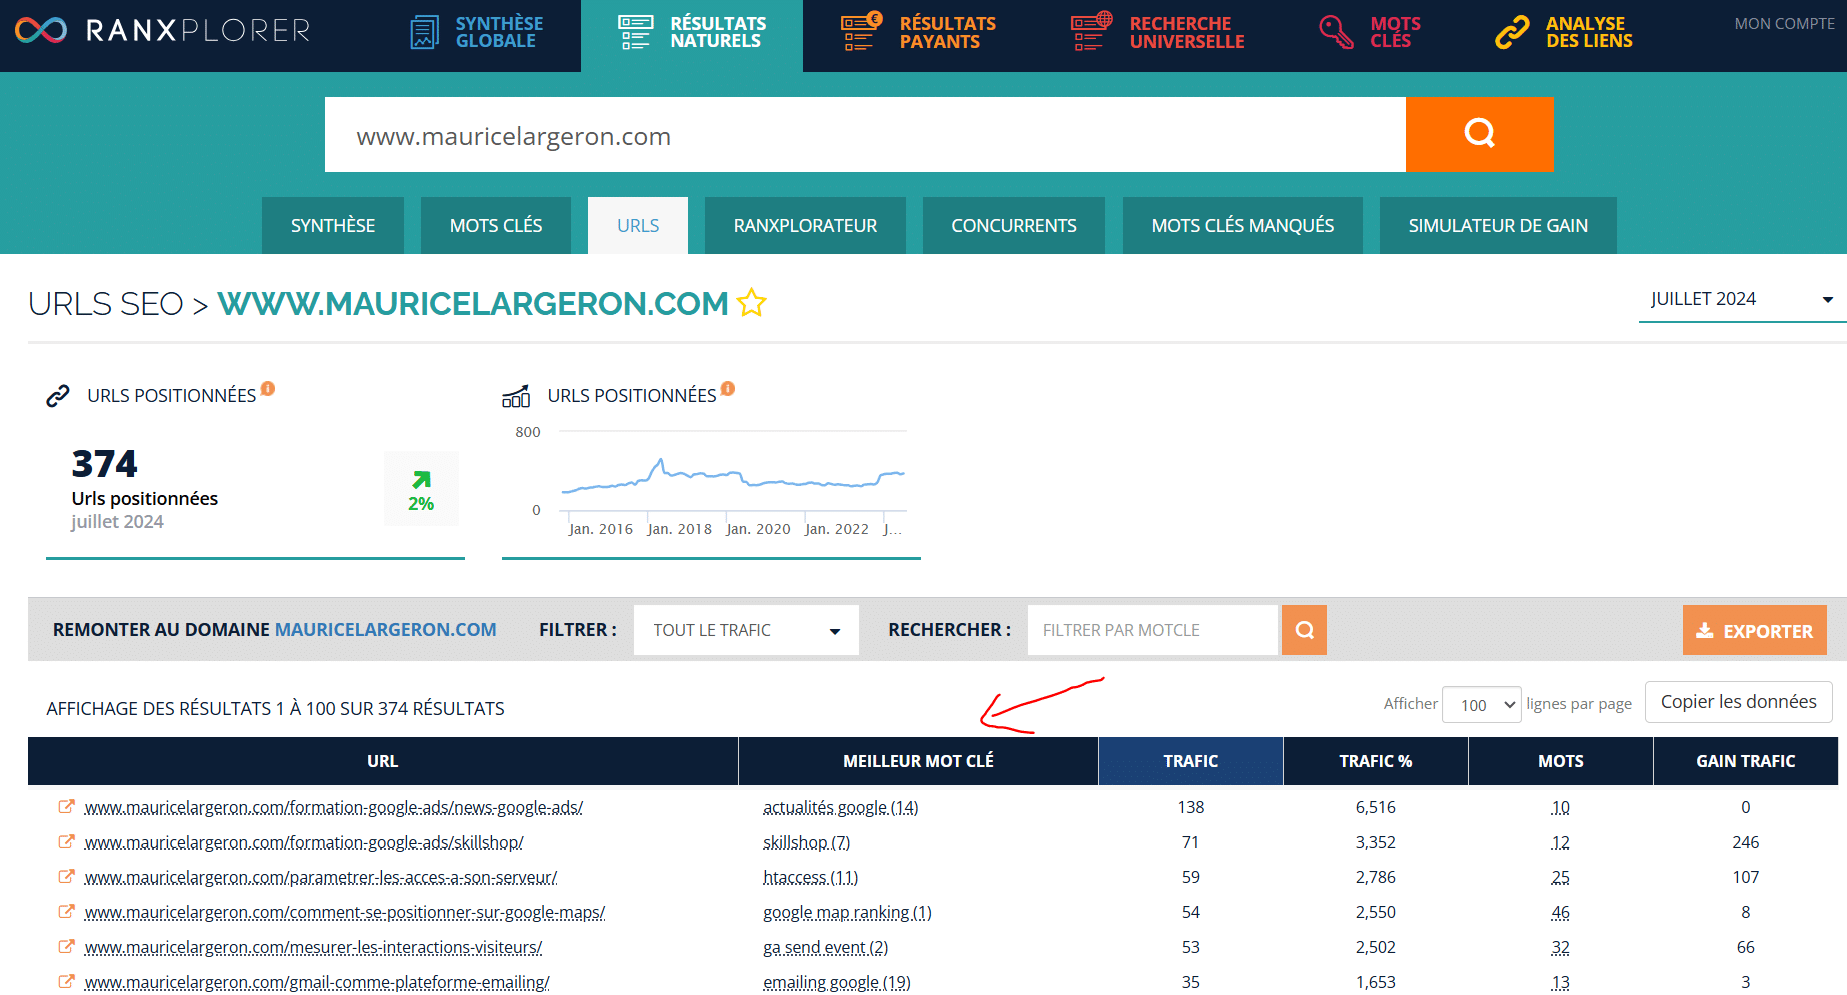Viewport: 1847px width, 995px height.
Task: Click the orange keyword filter search icon
Action: click(1304, 630)
